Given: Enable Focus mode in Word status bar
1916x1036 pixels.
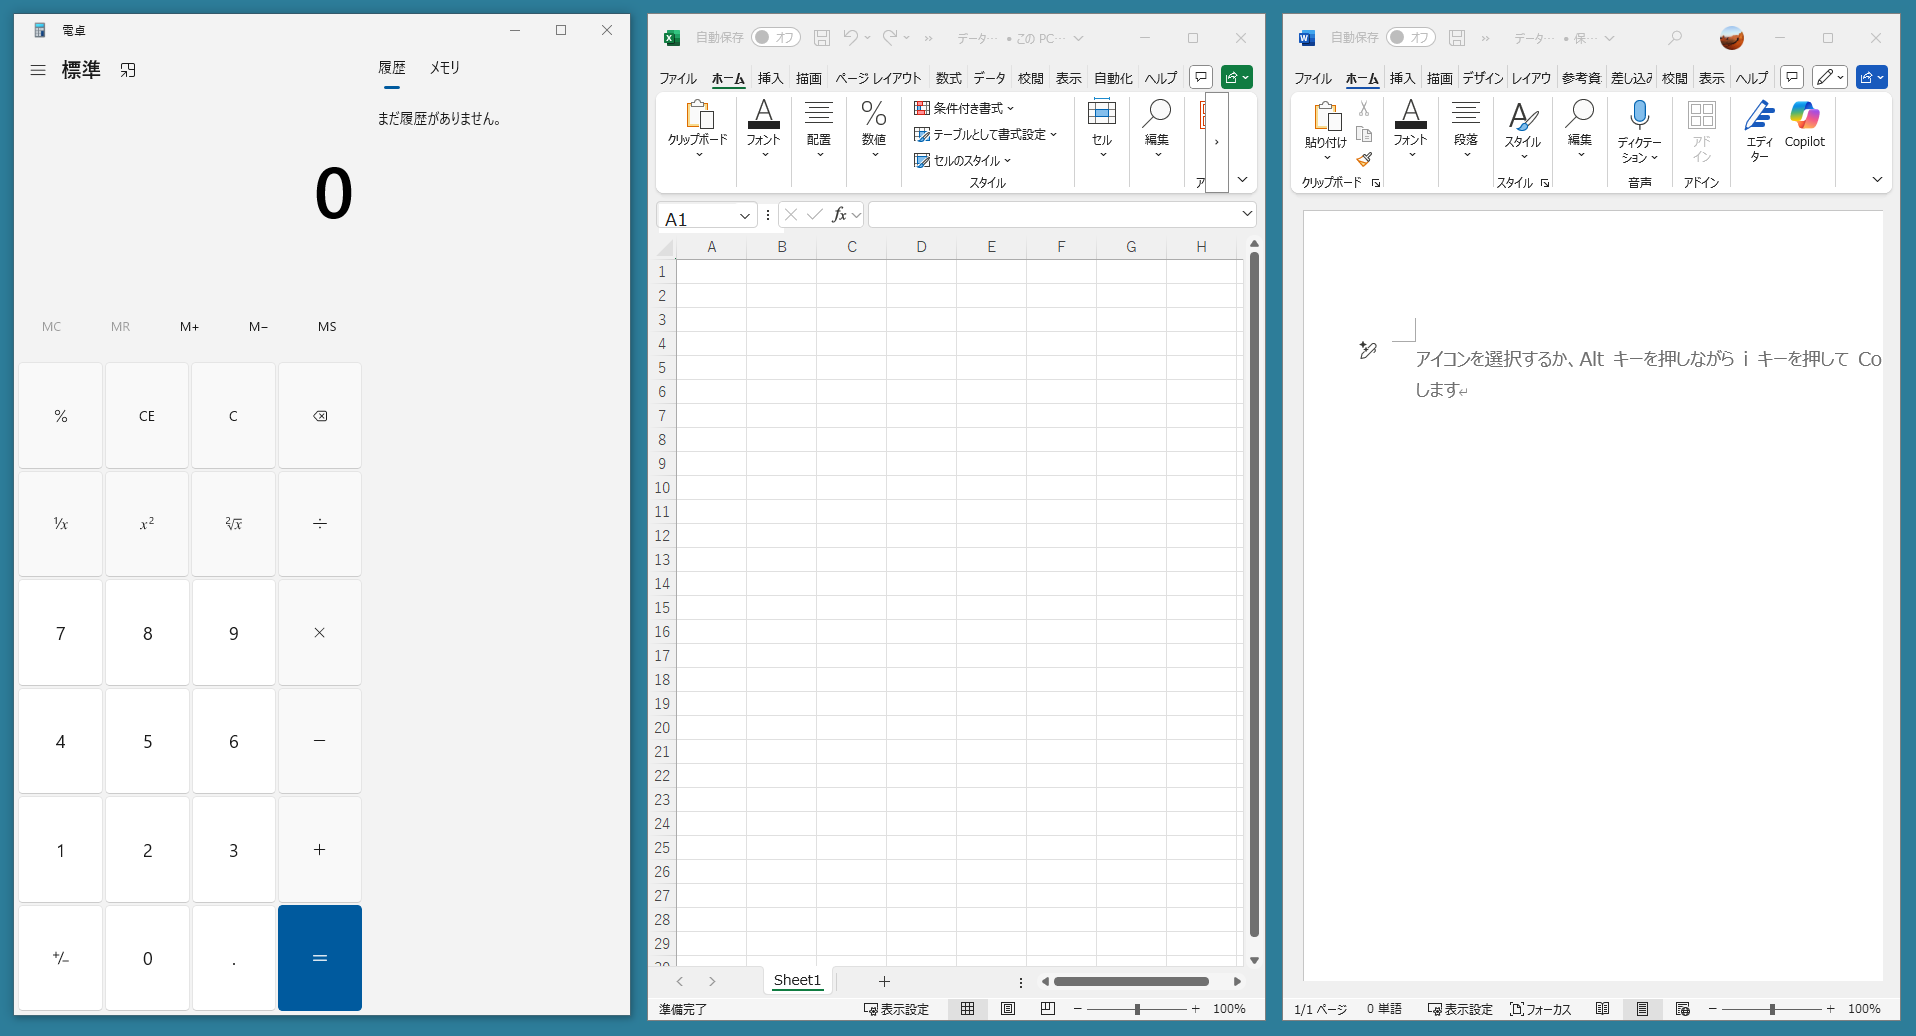Looking at the screenshot, I should 1541,1009.
